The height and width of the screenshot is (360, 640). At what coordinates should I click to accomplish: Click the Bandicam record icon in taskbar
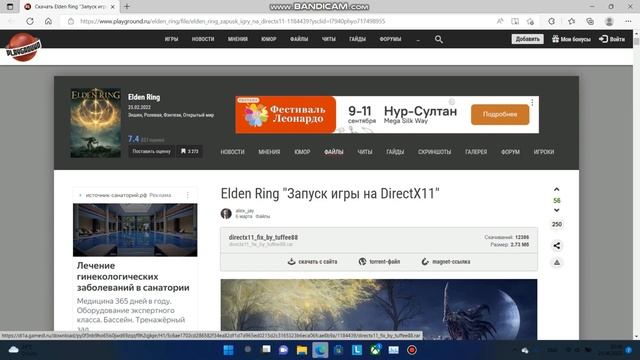412,350
